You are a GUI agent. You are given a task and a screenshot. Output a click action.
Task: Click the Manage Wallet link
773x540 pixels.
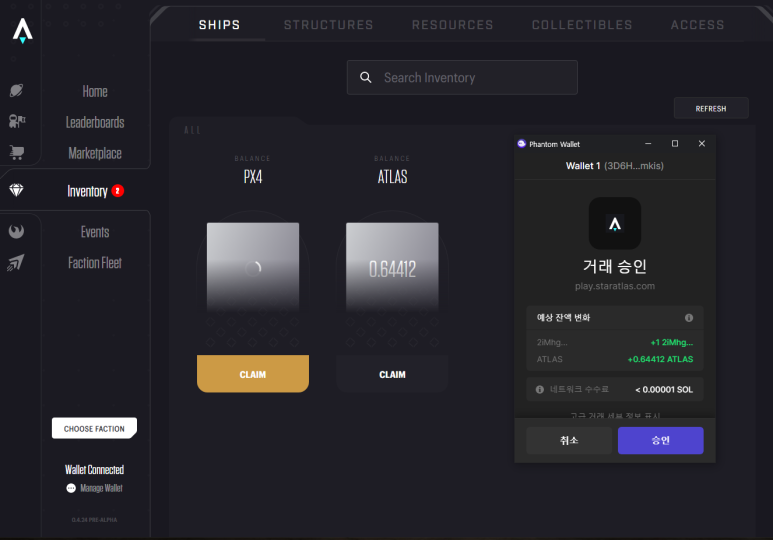coord(101,488)
